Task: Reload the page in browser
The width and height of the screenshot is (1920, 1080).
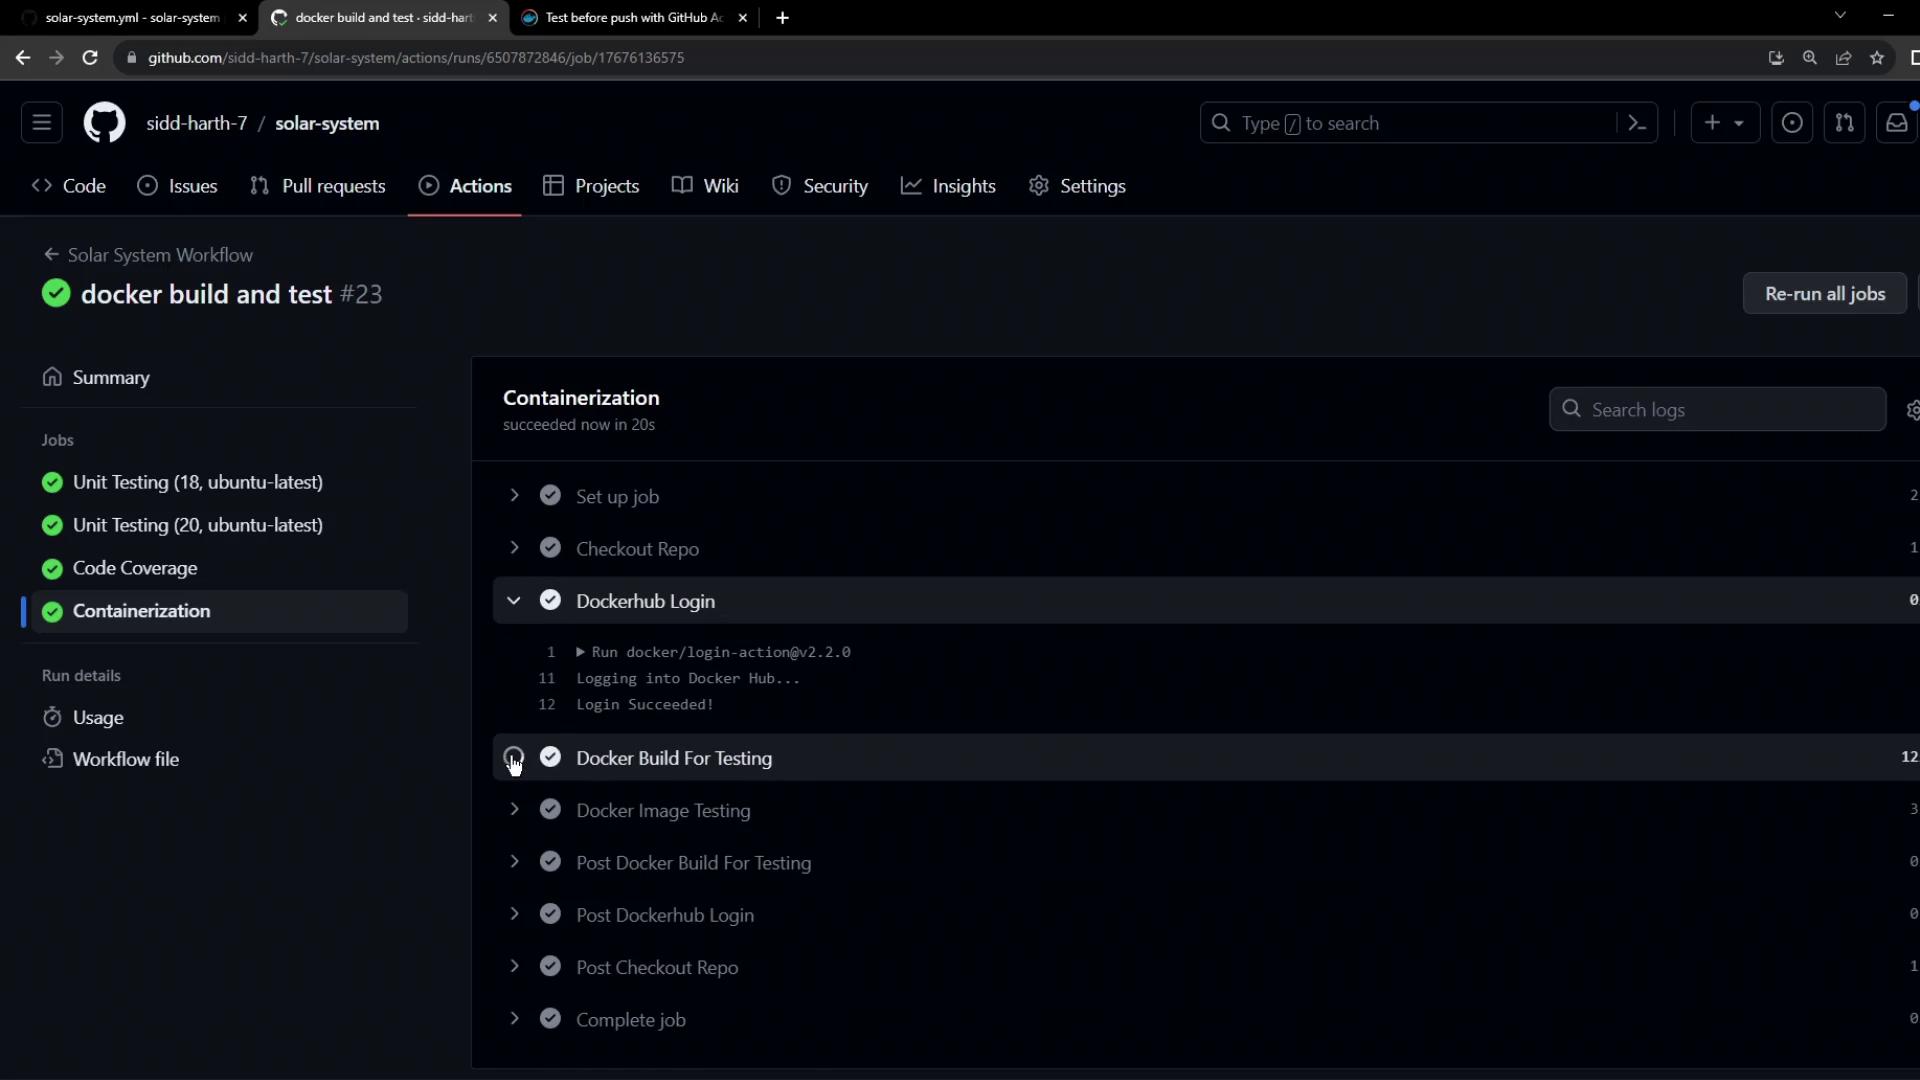Action: (90, 58)
